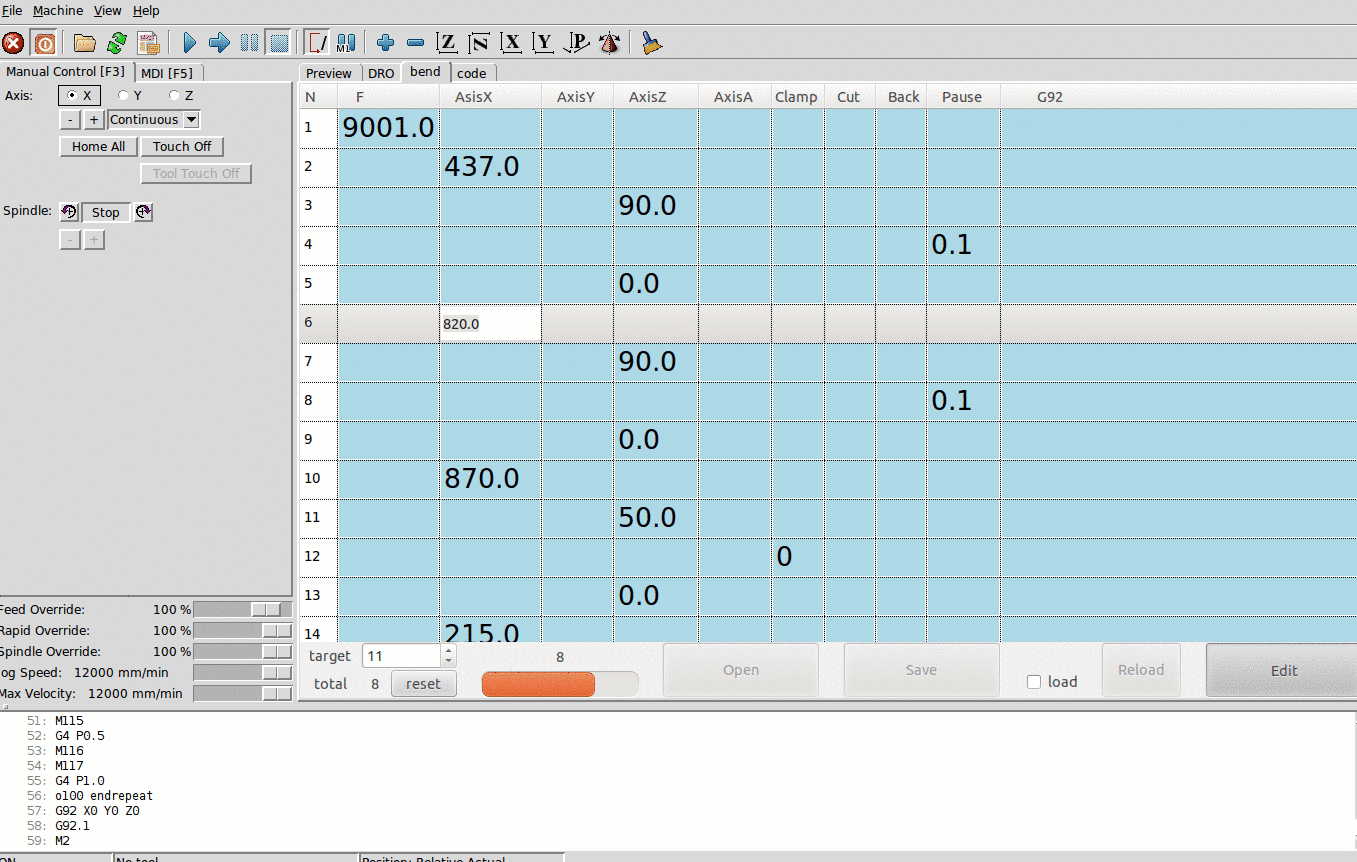
Task: Toggle machine power icon
Action: click(x=44, y=43)
